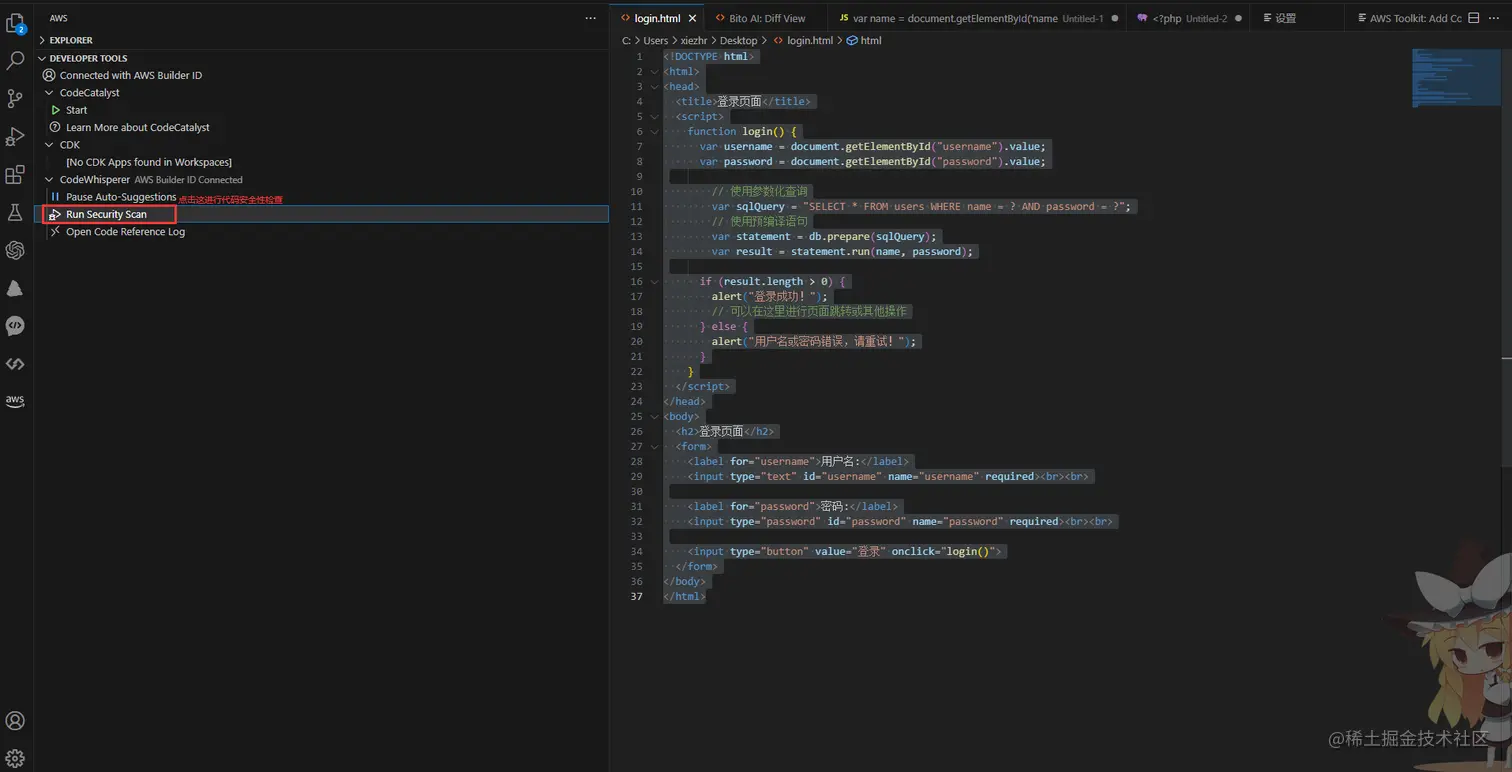The height and width of the screenshot is (772, 1512).
Task: Fold the form tag at line 27
Action: tap(654, 446)
